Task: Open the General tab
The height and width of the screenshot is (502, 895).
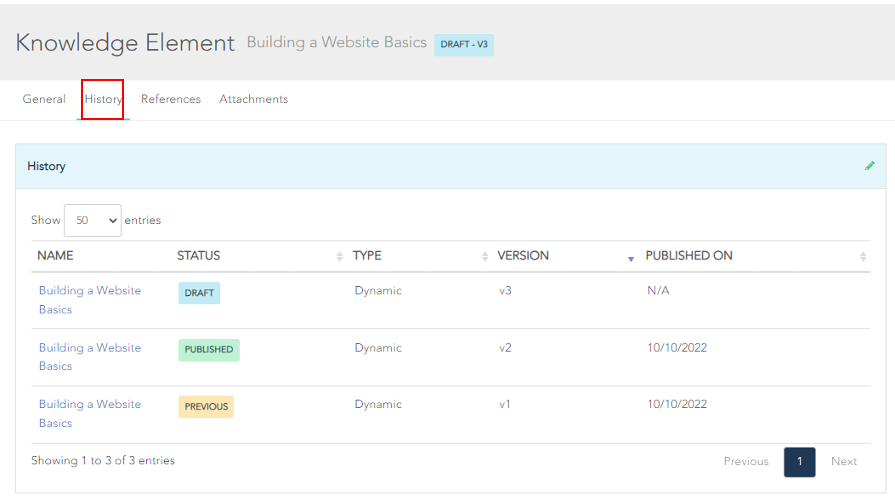Action: tap(44, 99)
